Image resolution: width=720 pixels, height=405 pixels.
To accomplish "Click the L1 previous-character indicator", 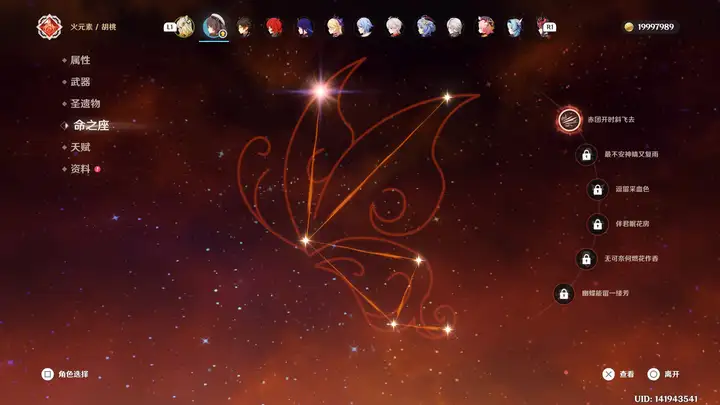I will 170,27.
